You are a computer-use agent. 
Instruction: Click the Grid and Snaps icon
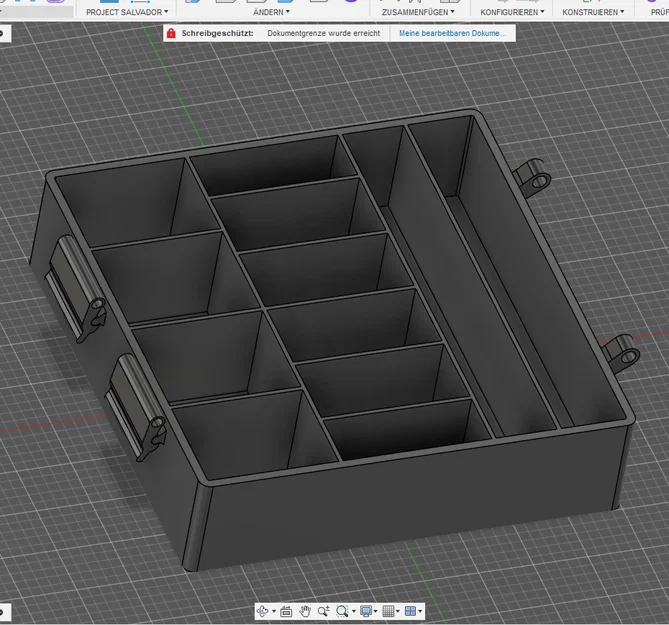click(x=388, y=611)
